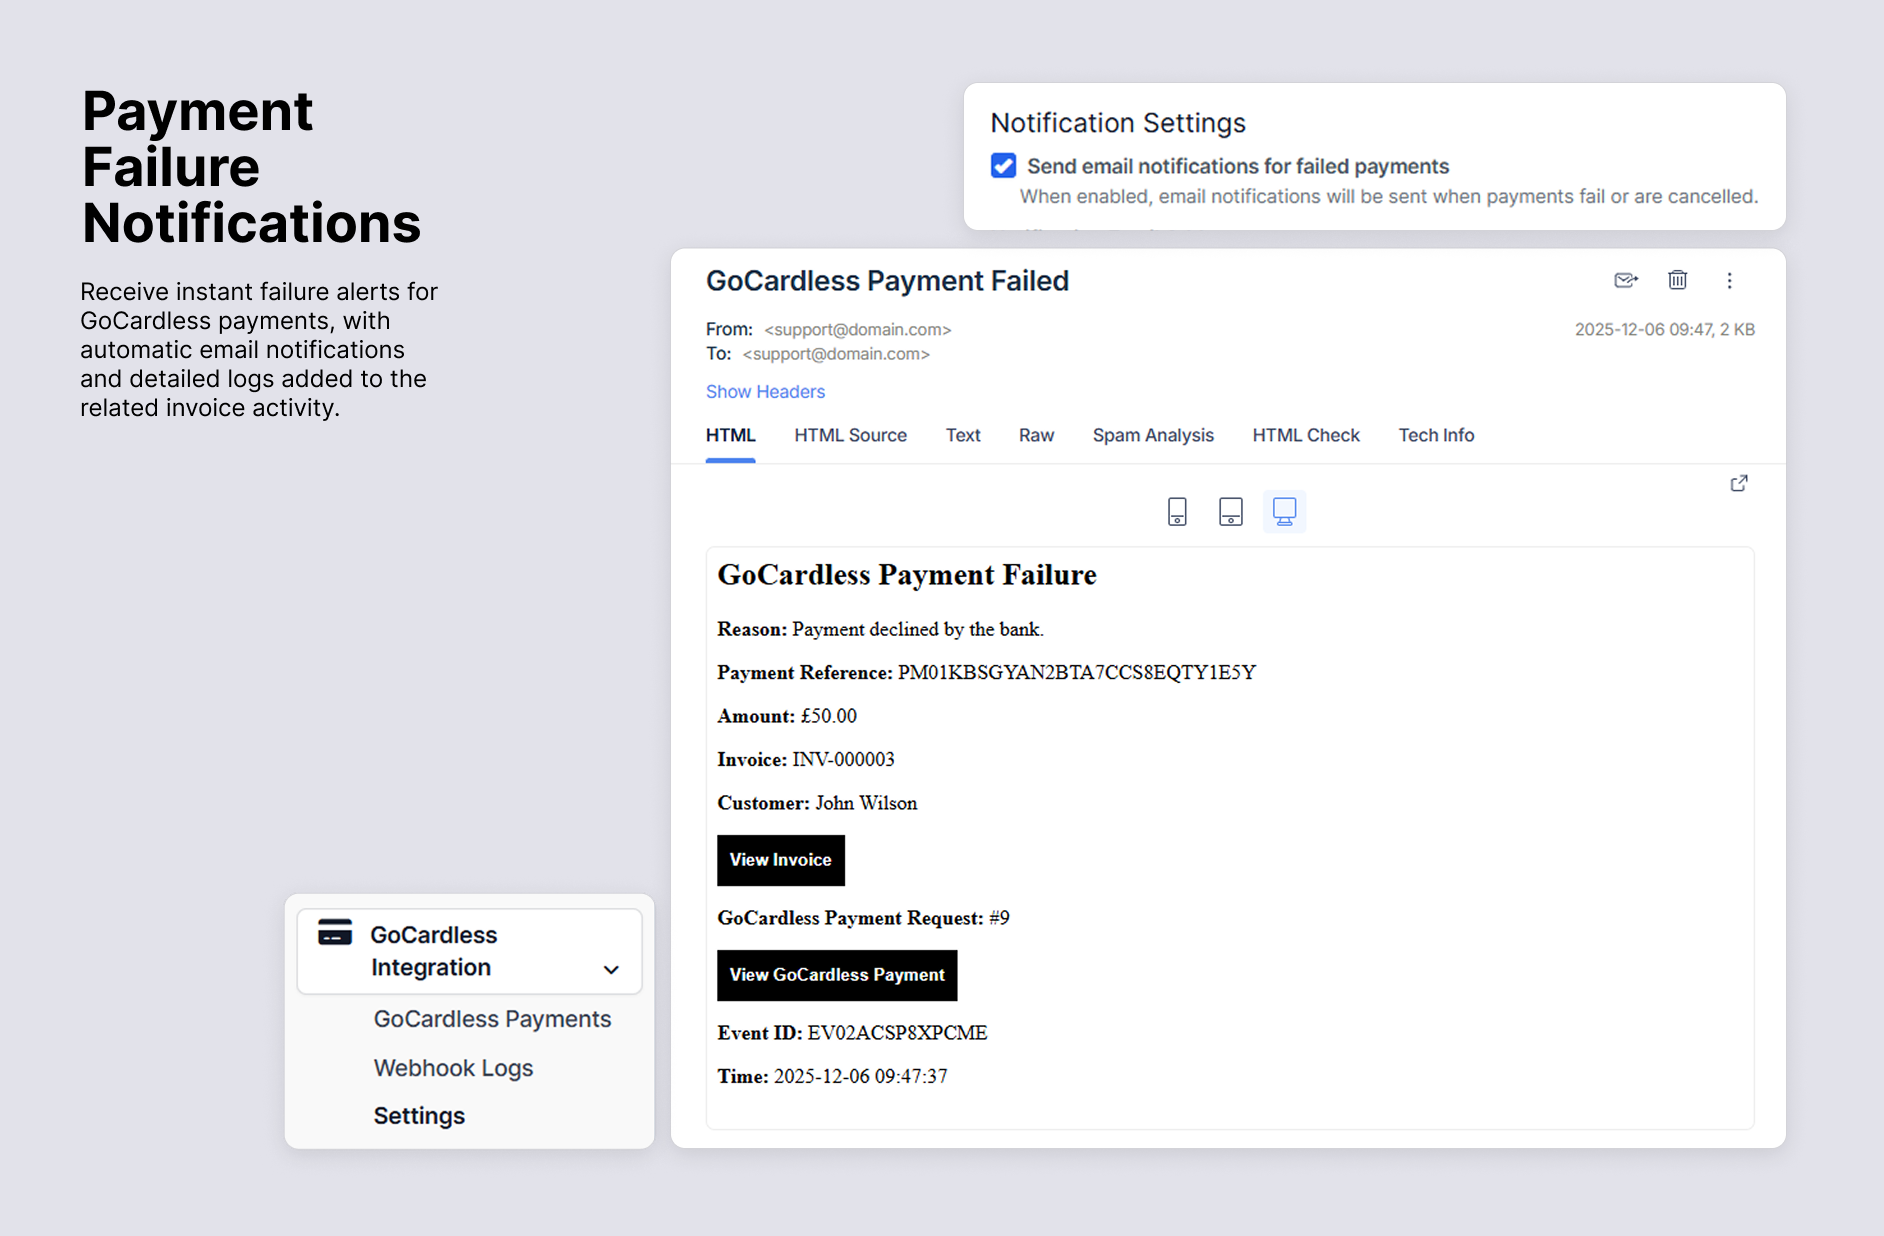Select desktop monitor preview
This screenshot has width=1884, height=1236.
point(1284,512)
